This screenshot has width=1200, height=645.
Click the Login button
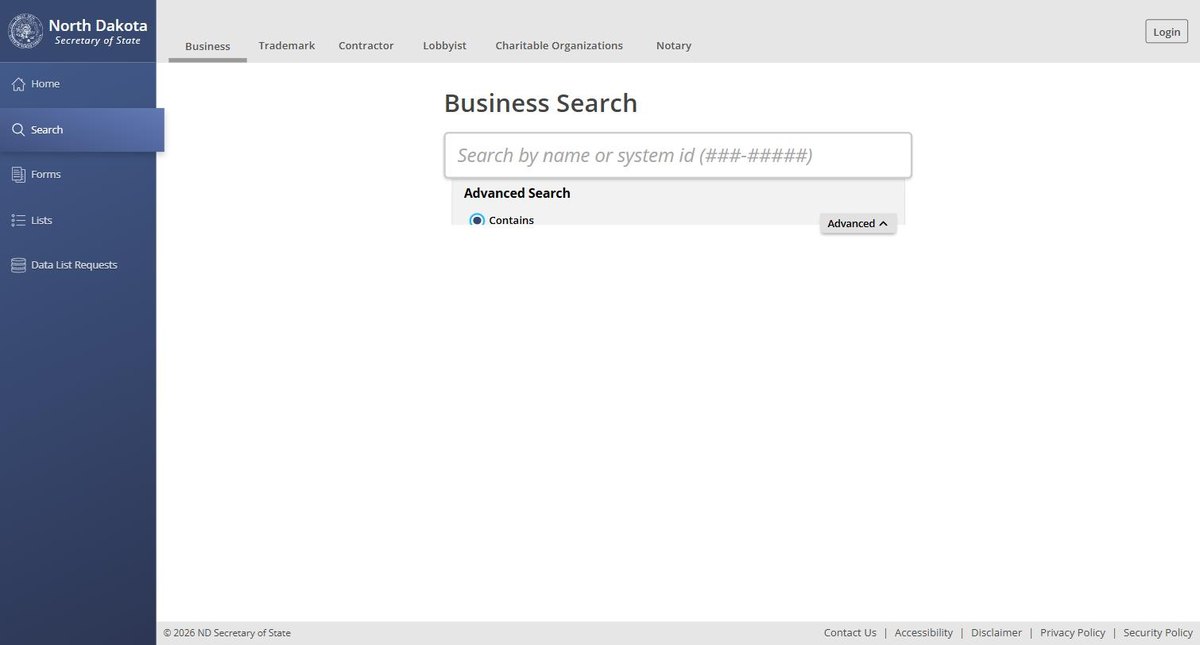click(1167, 32)
